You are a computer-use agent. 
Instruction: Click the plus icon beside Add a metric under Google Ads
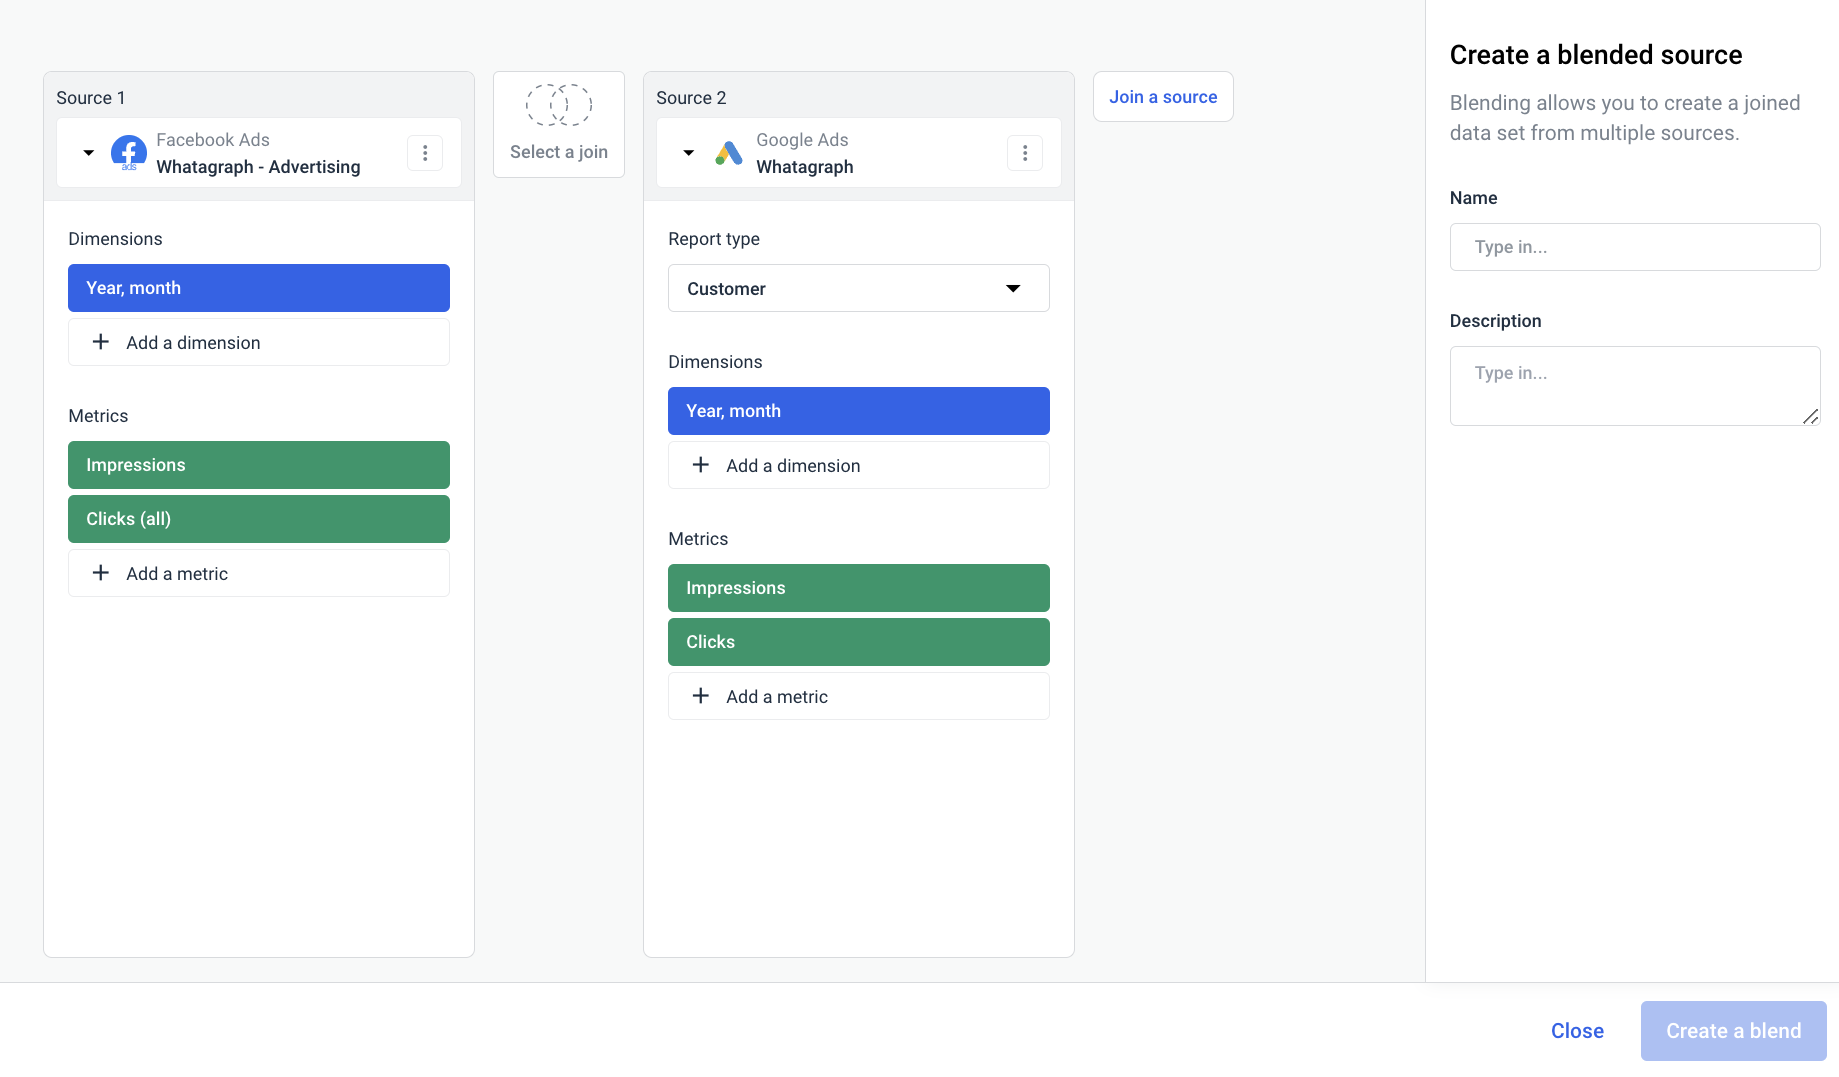click(x=700, y=696)
